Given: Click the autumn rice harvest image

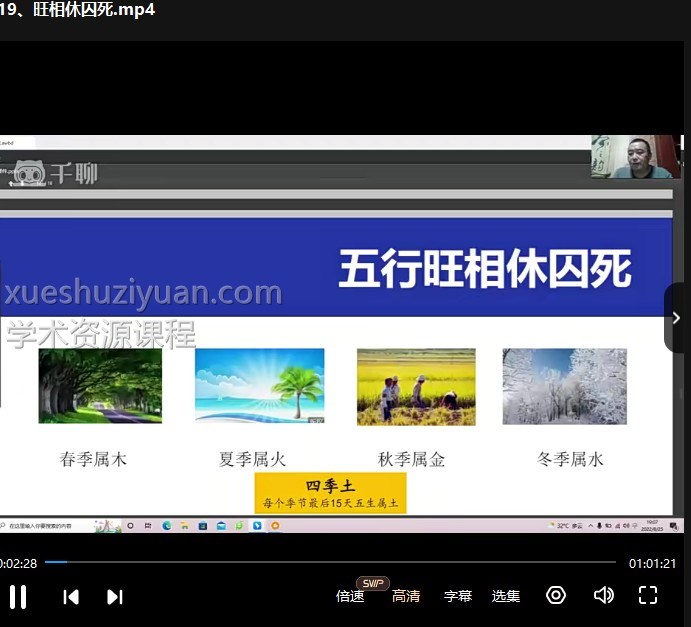Looking at the screenshot, I should [x=416, y=386].
